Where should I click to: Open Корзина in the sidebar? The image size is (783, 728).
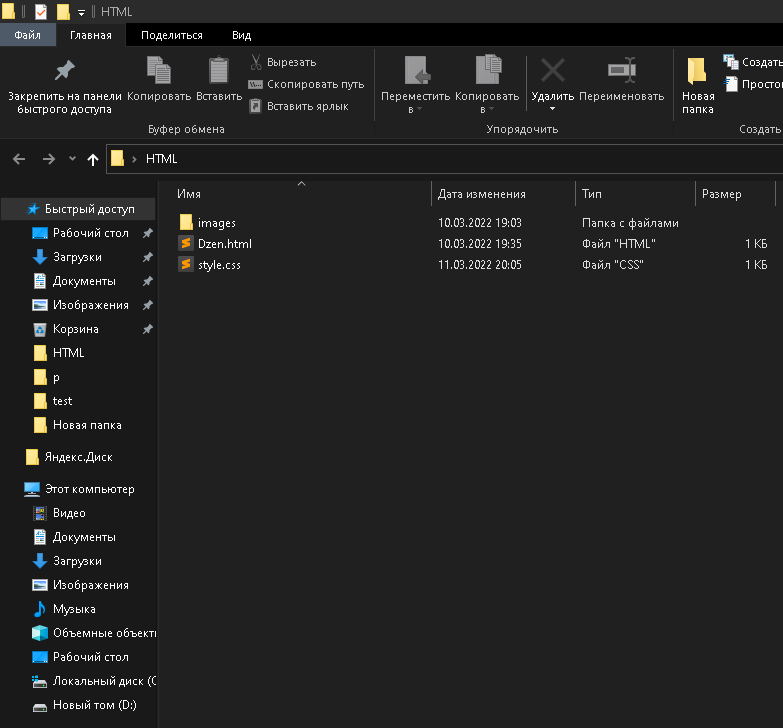coord(75,329)
